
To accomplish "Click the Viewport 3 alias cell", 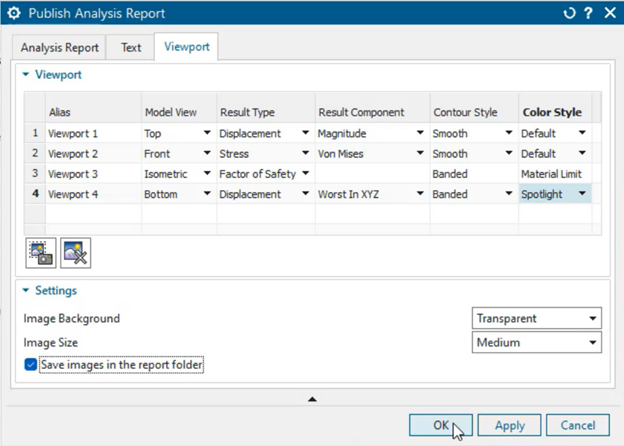I will click(94, 173).
